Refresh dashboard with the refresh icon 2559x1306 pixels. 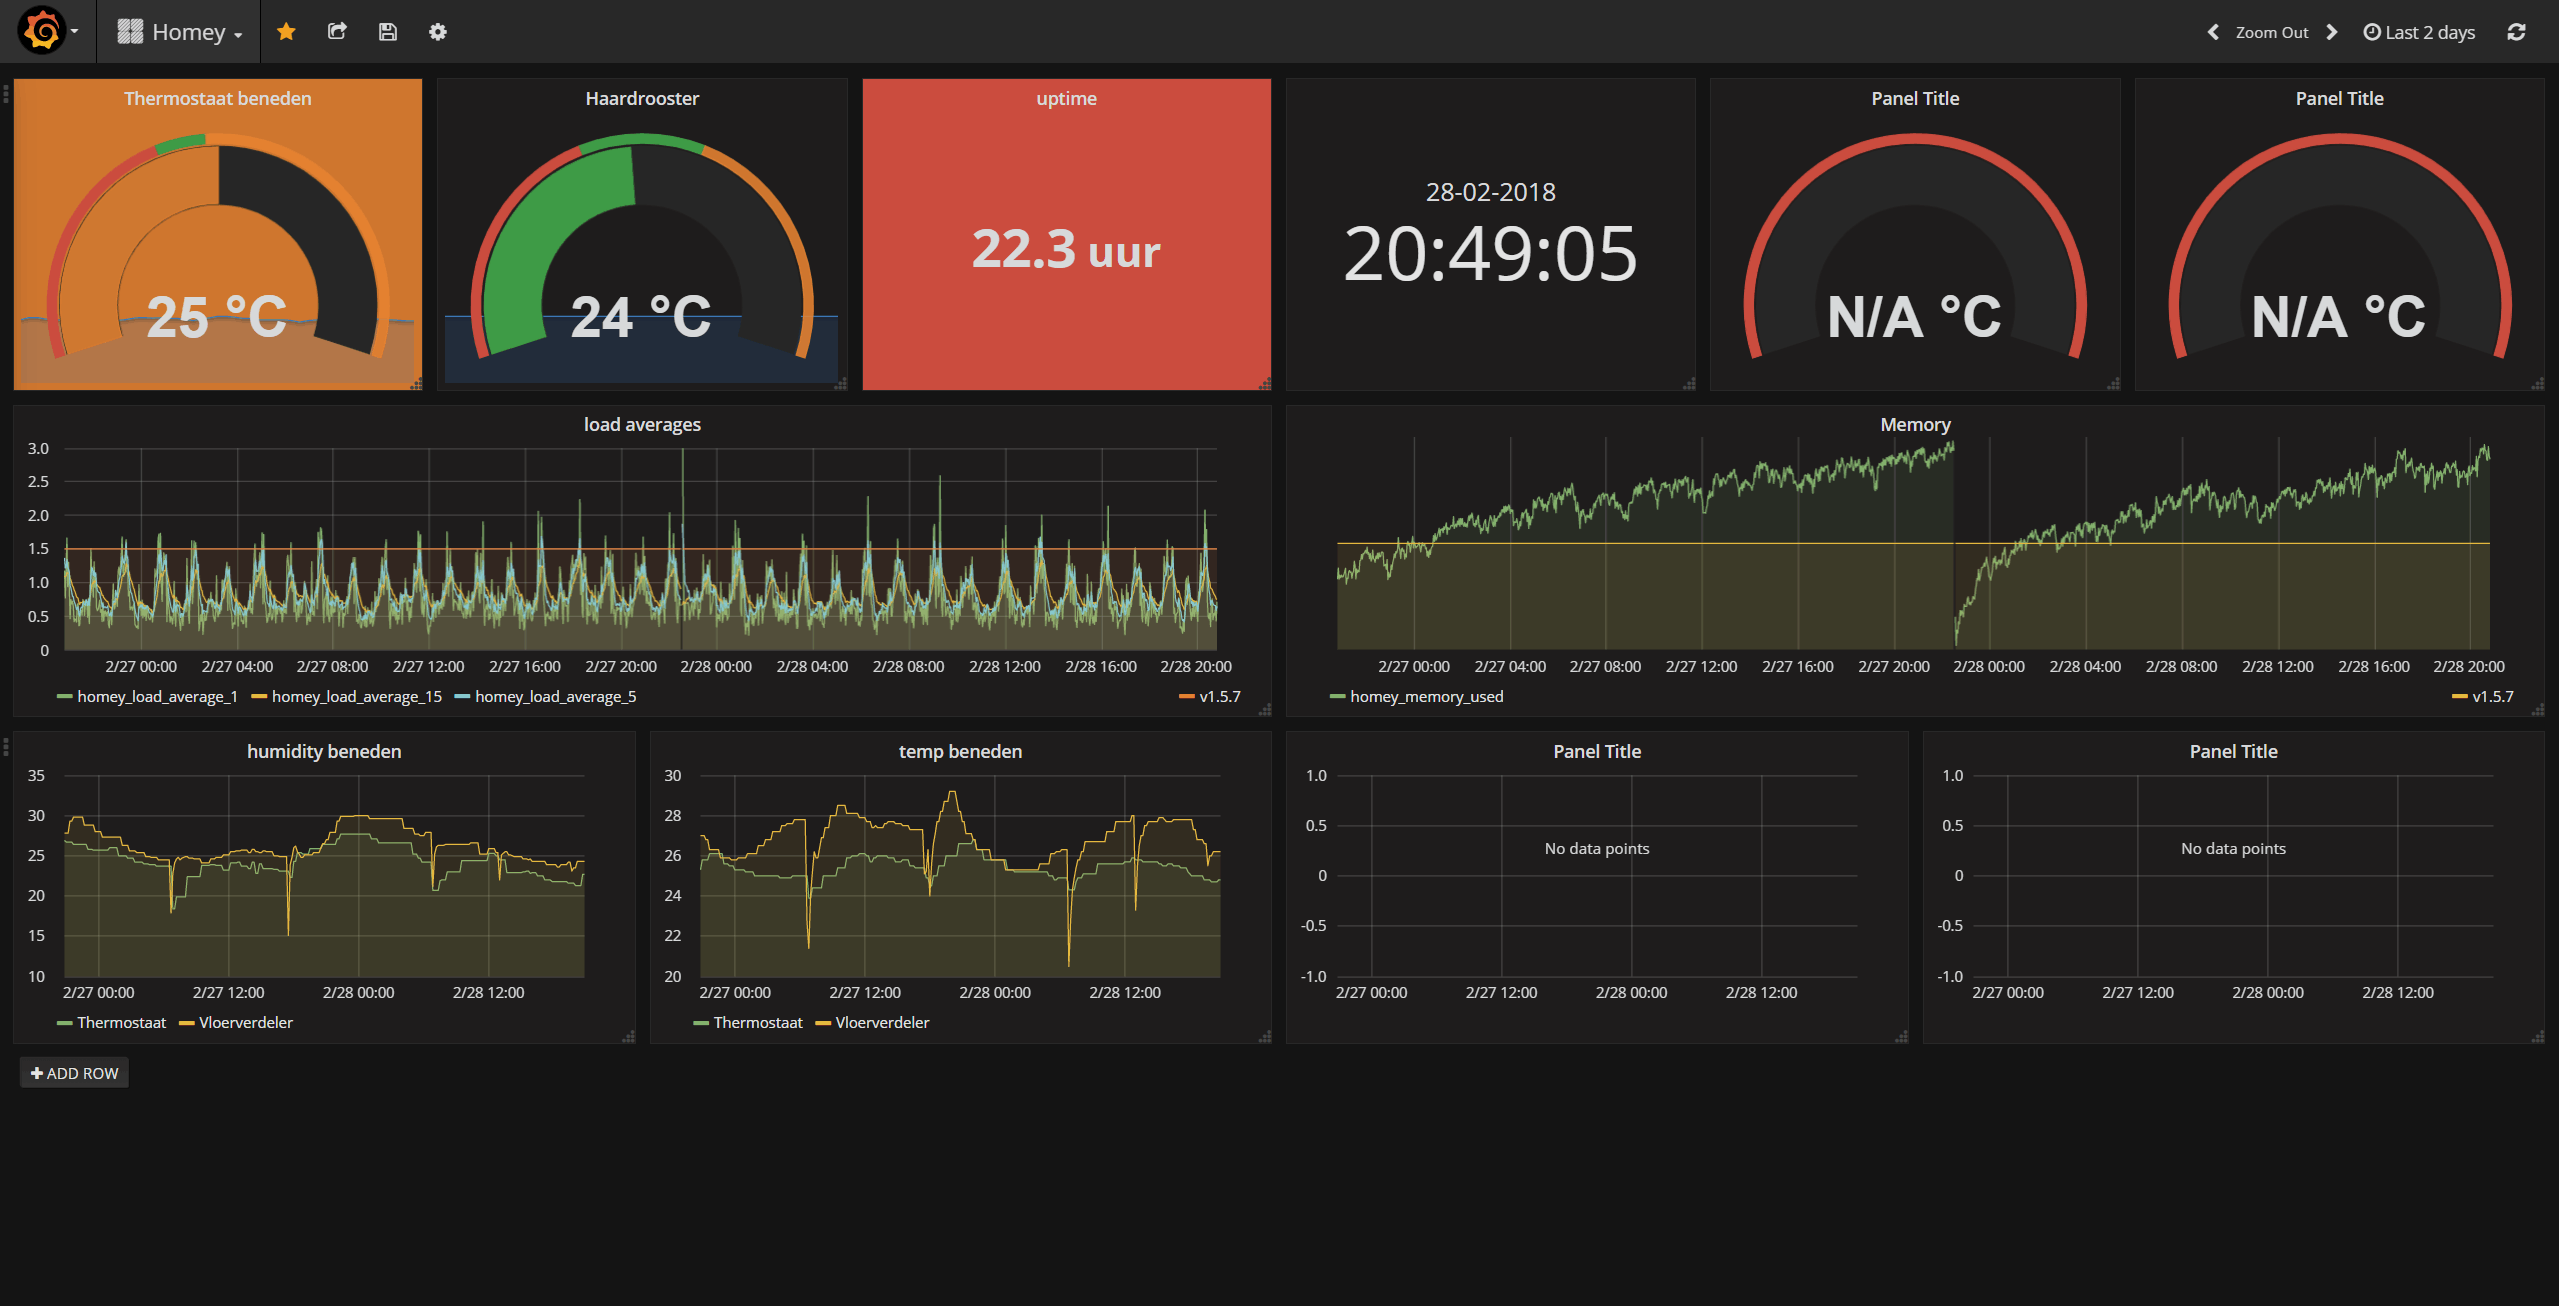[2516, 32]
